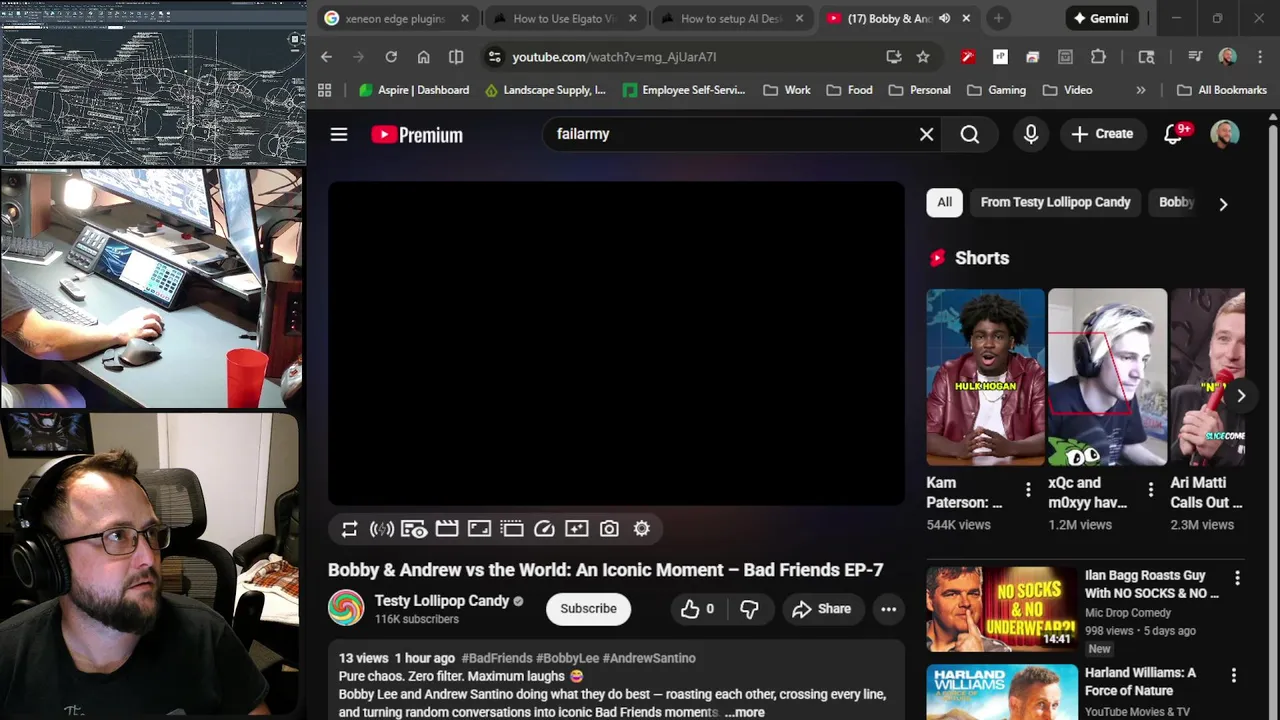
Task: Show hidden bookmarks double chevron
Action: point(1141,90)
